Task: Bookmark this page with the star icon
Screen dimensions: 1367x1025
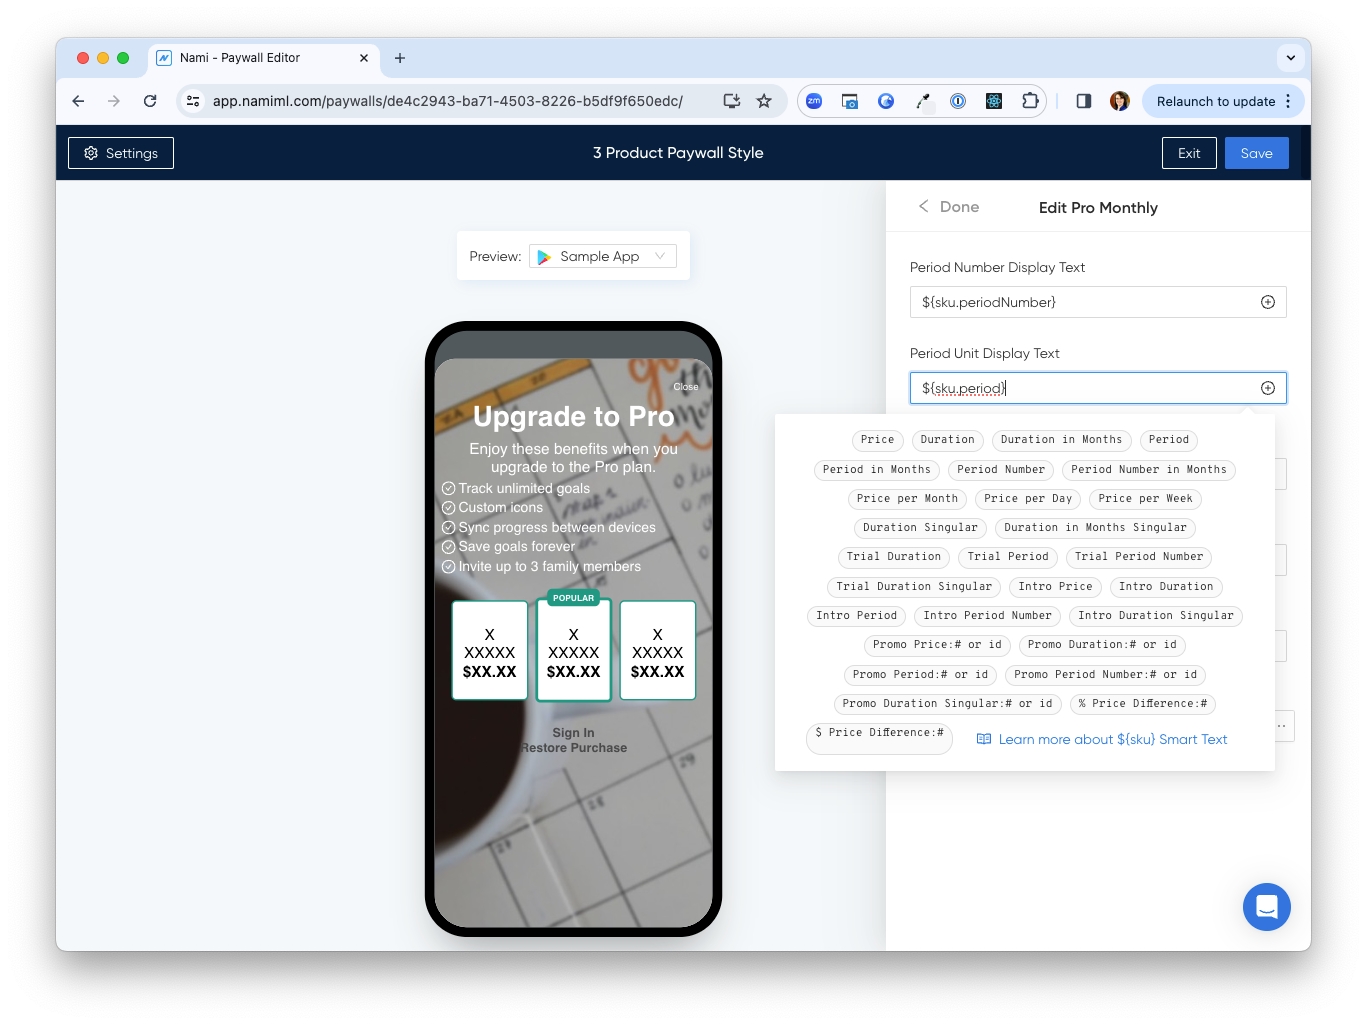Action: tap(764, 101)
